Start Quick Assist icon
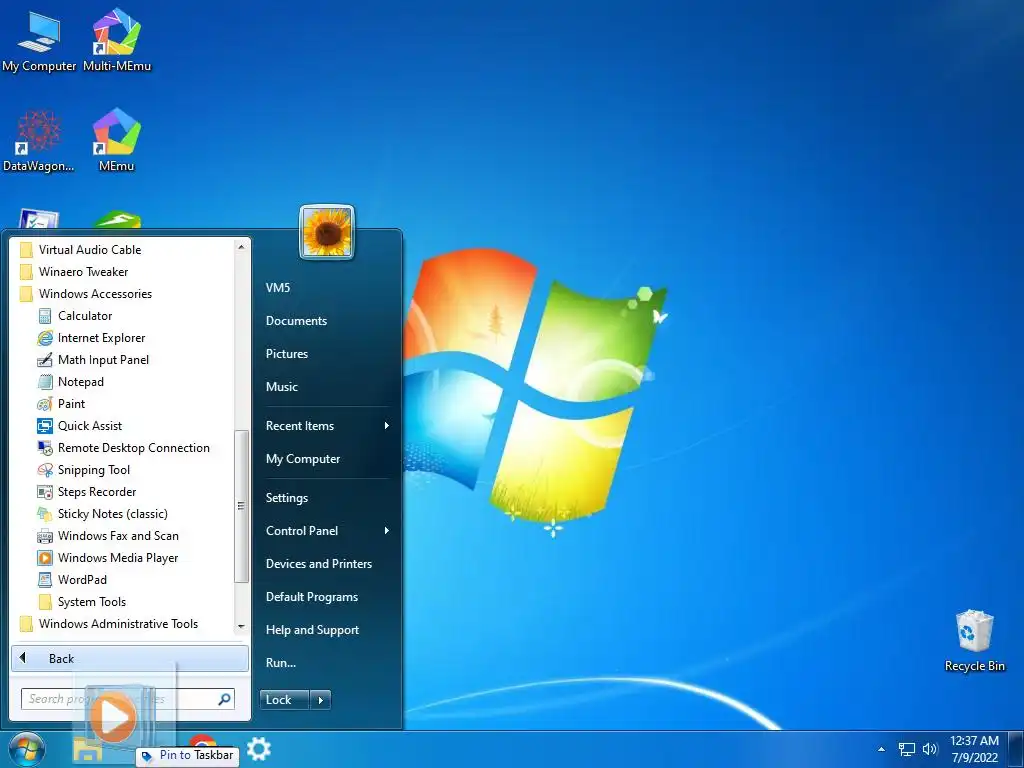This screenshot has width=1024, height=768. (x=44, y=426)
